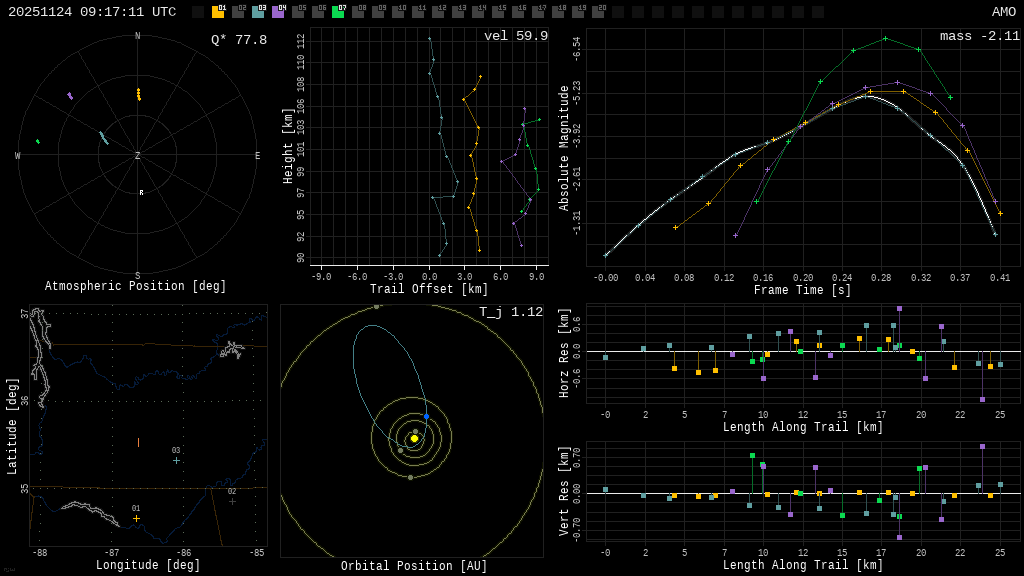Select inactive station 20 box in top bar
Screen dimensions: 1024x576
pyautogui.click(x=598, y=12)
